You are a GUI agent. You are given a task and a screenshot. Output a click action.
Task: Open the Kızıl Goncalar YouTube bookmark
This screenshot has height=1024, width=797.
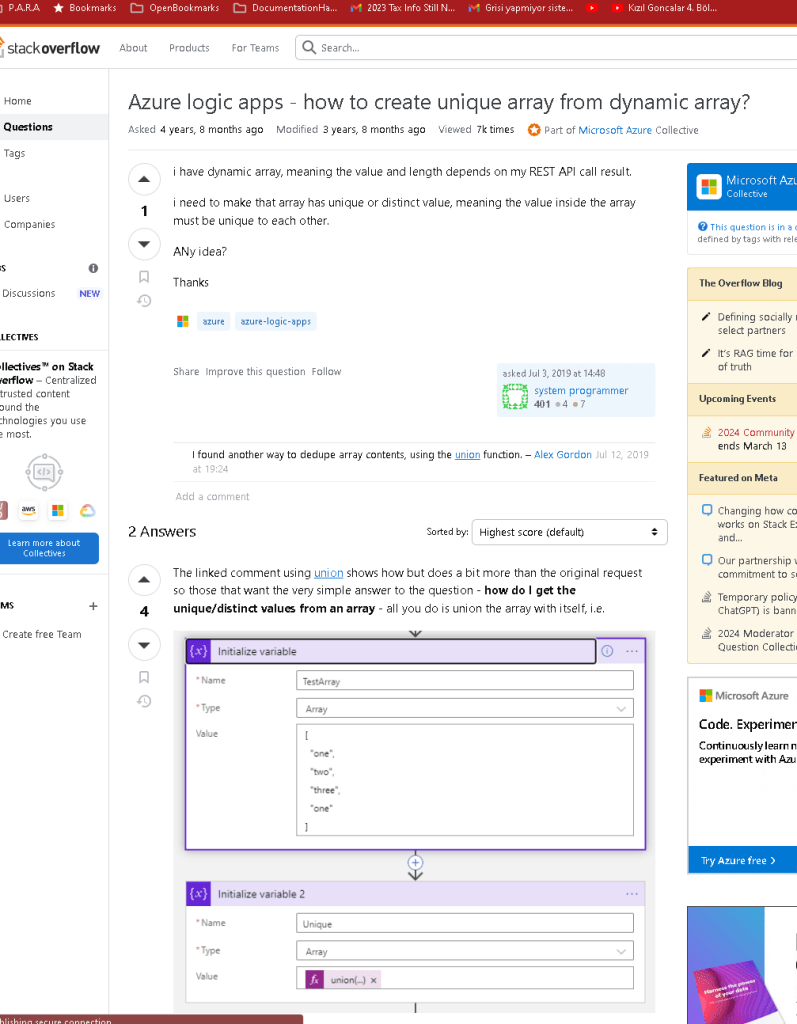[663, 8]
